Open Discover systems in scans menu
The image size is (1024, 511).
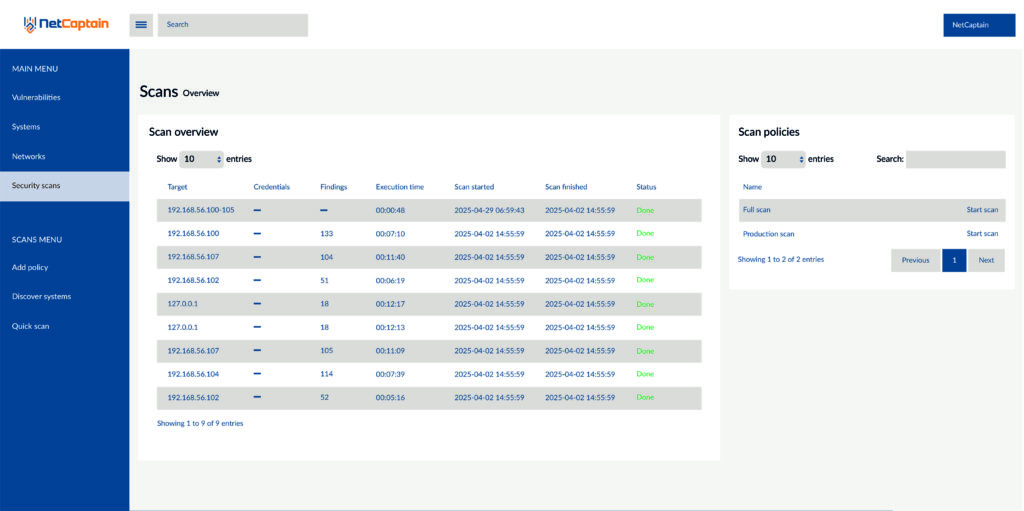point(41,296)
